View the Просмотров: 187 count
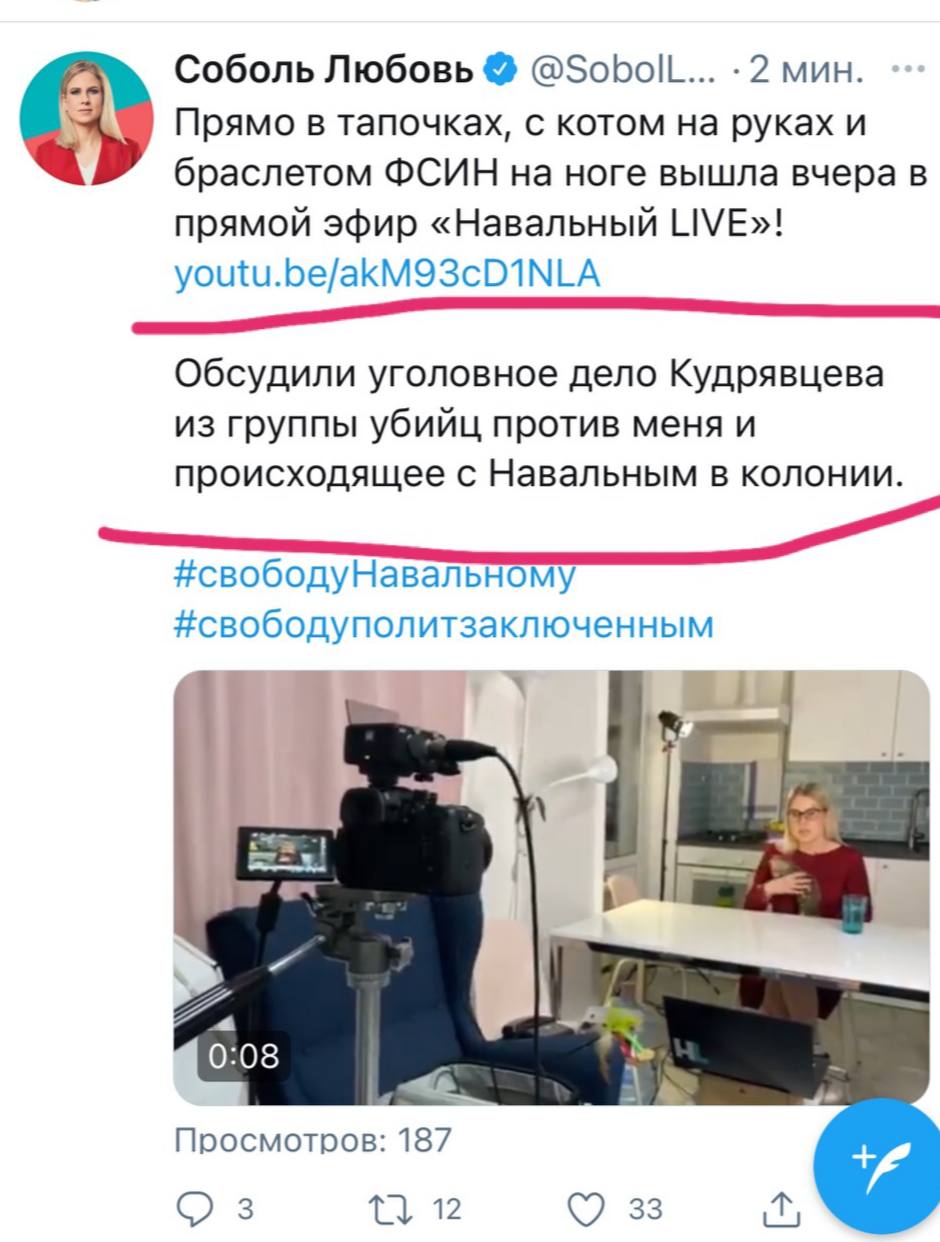 click(x=313, y=1139)
